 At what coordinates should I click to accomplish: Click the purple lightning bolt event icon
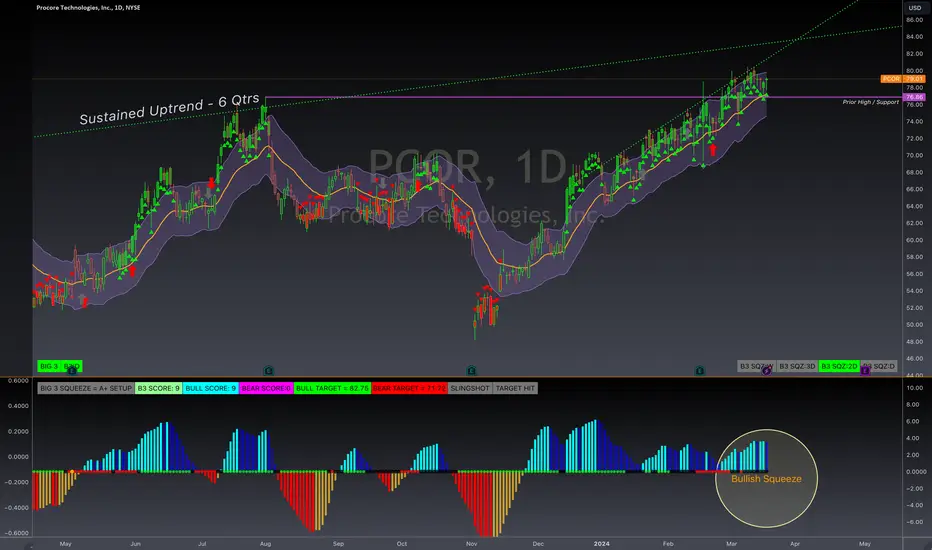(767, 370)
